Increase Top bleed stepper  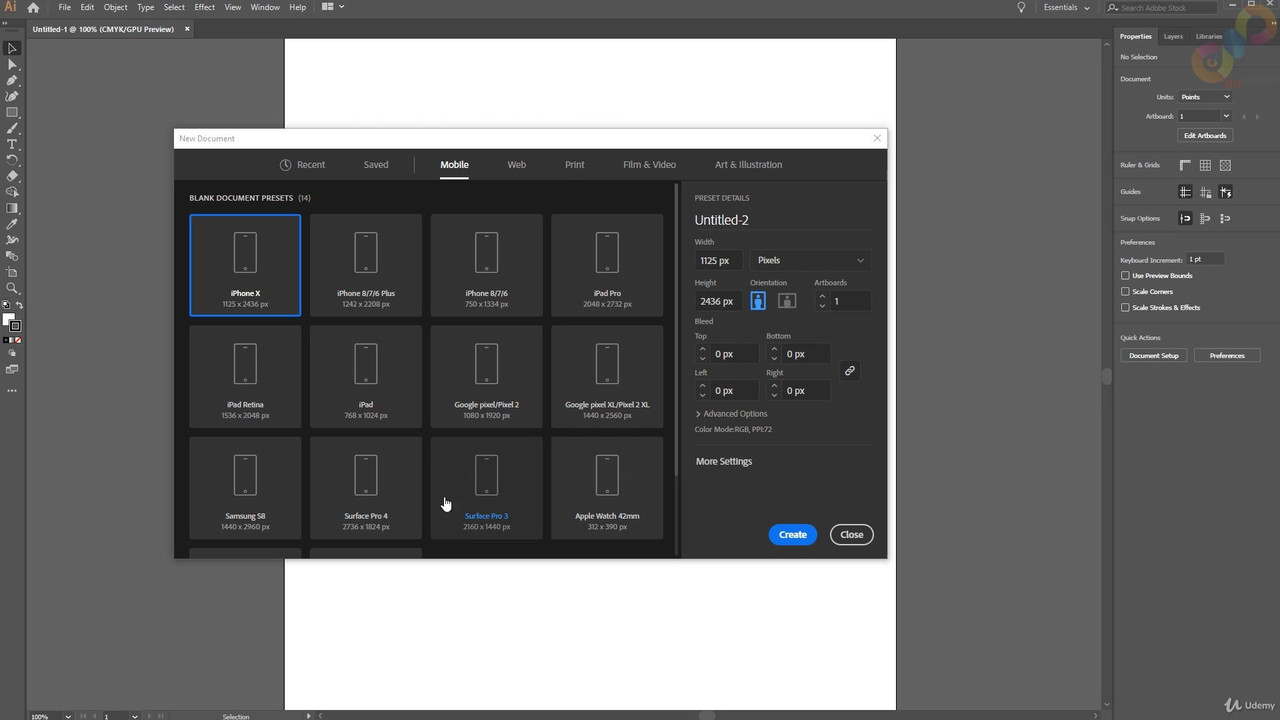pos(702,349)
